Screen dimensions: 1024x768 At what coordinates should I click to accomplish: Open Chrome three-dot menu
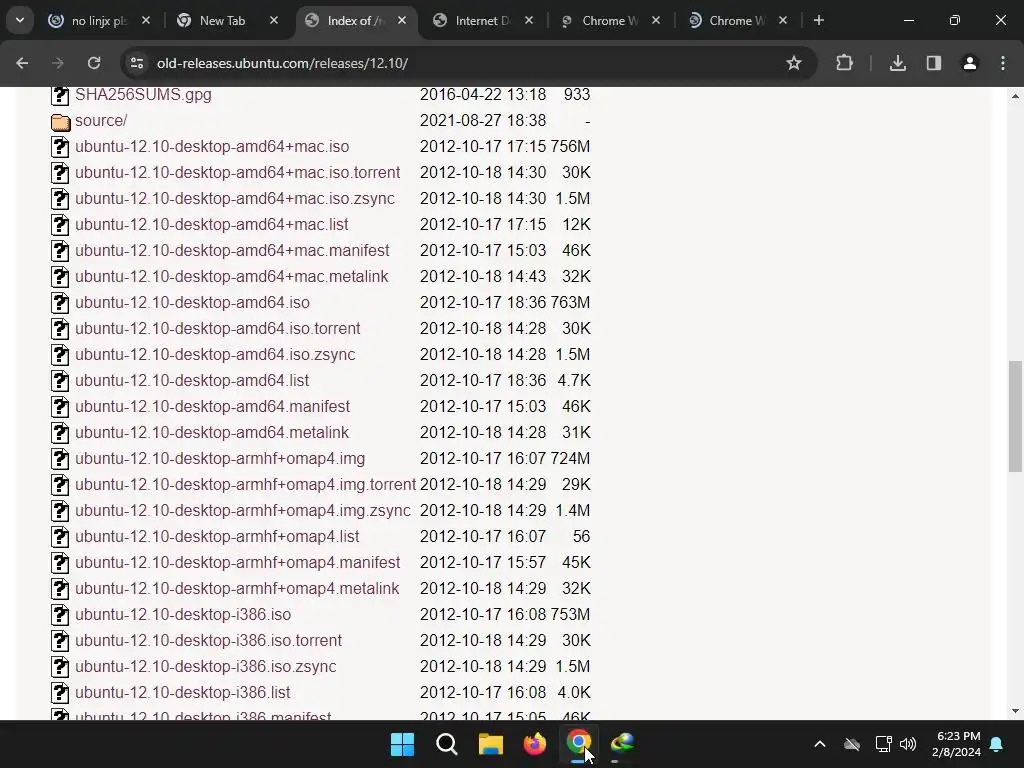pyautogui.click(x=1003, y=63)
